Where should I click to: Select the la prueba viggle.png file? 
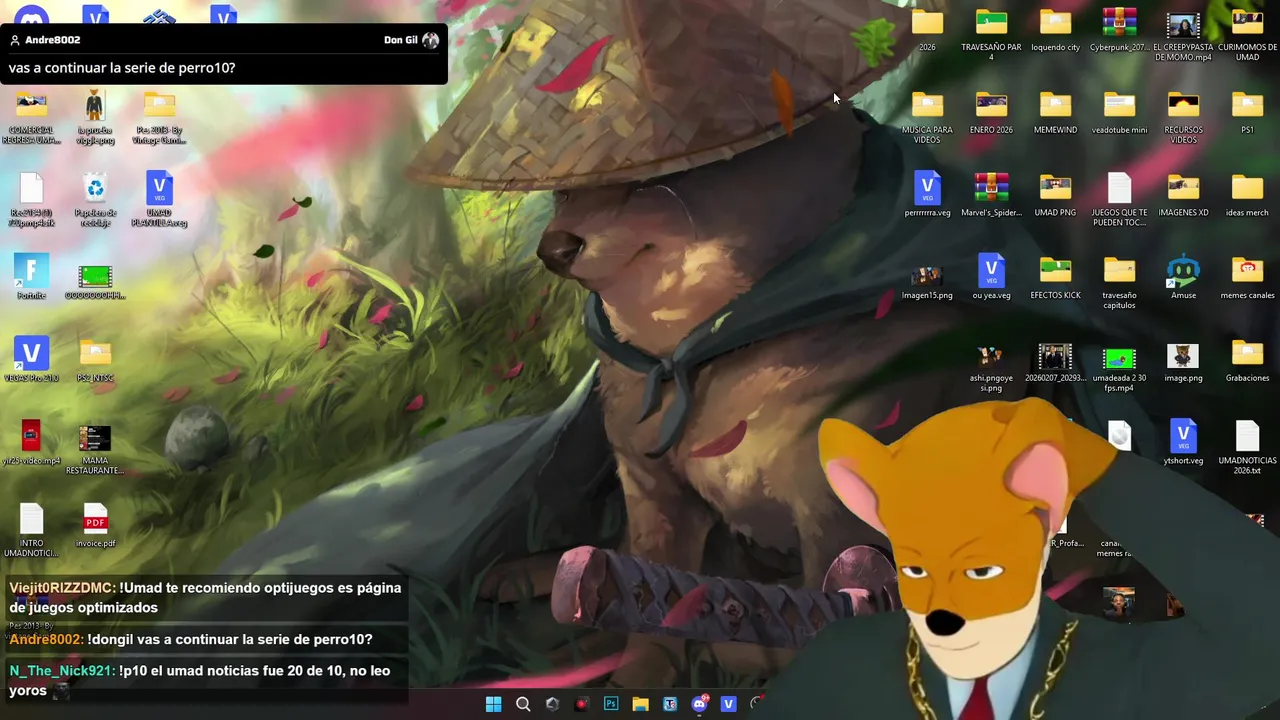pos(95,117)
